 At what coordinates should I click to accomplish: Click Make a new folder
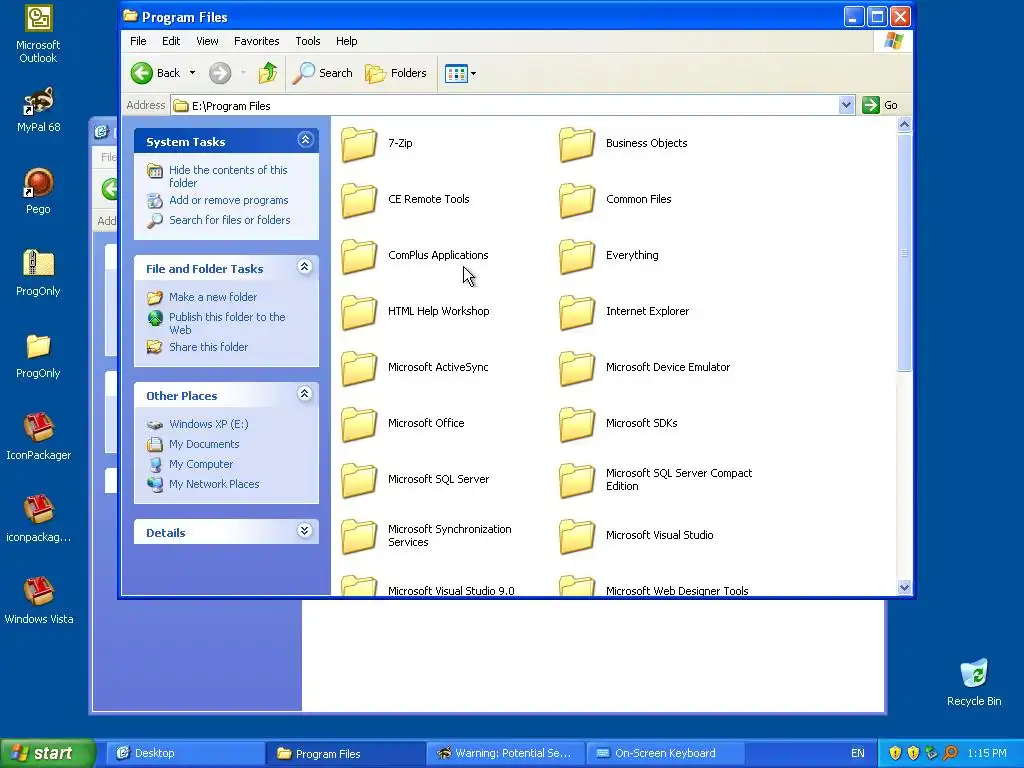(213, 297)
